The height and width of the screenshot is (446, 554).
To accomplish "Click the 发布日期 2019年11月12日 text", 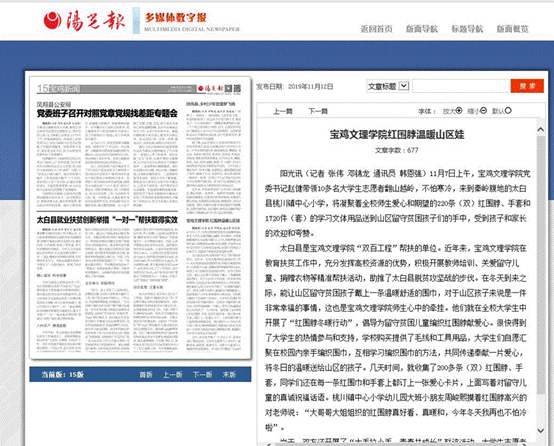I will click(x=295, y=87).
